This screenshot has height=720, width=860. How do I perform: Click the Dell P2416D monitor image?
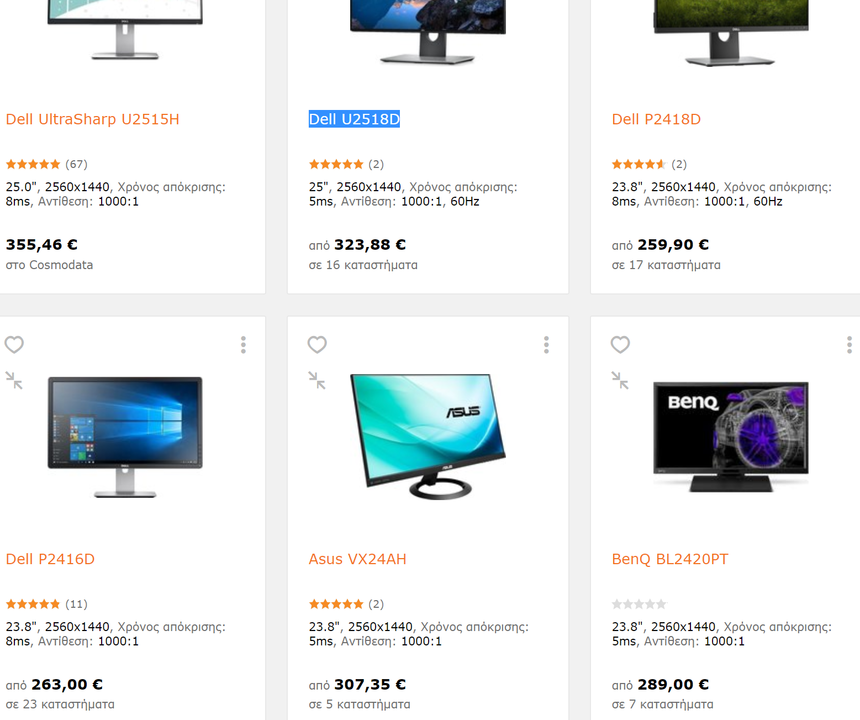(125, 437)
